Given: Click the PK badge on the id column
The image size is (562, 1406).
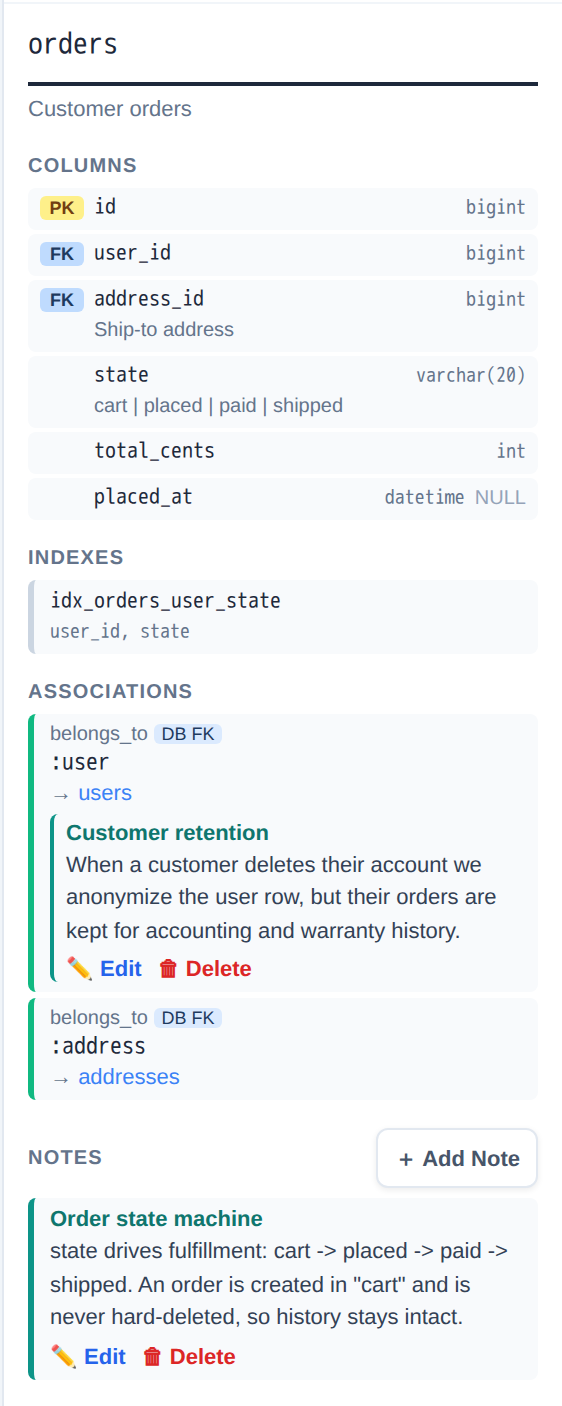Looking at the screenshot, I should click(x=62, y=208).
